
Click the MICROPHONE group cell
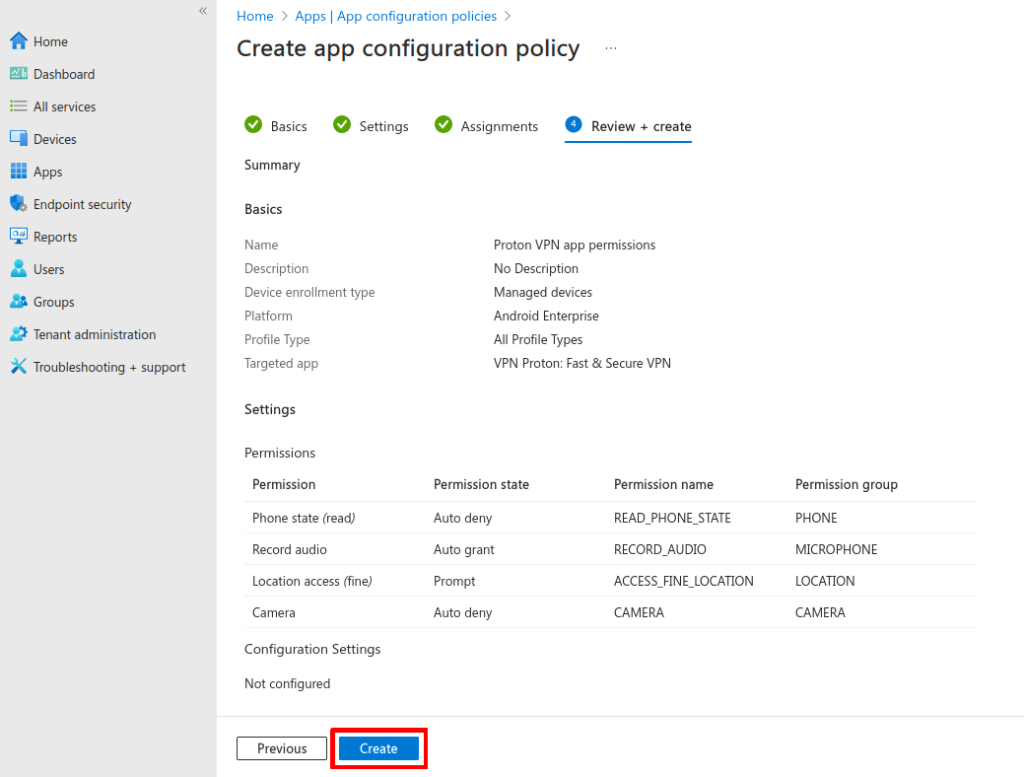(x=836, y=549)
